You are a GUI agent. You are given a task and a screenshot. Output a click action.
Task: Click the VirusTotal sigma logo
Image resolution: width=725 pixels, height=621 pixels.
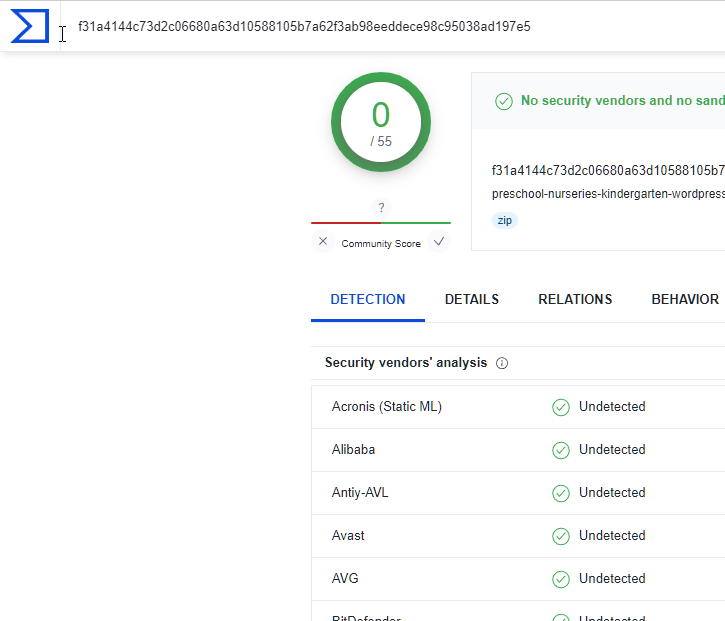tap(30, 26)
